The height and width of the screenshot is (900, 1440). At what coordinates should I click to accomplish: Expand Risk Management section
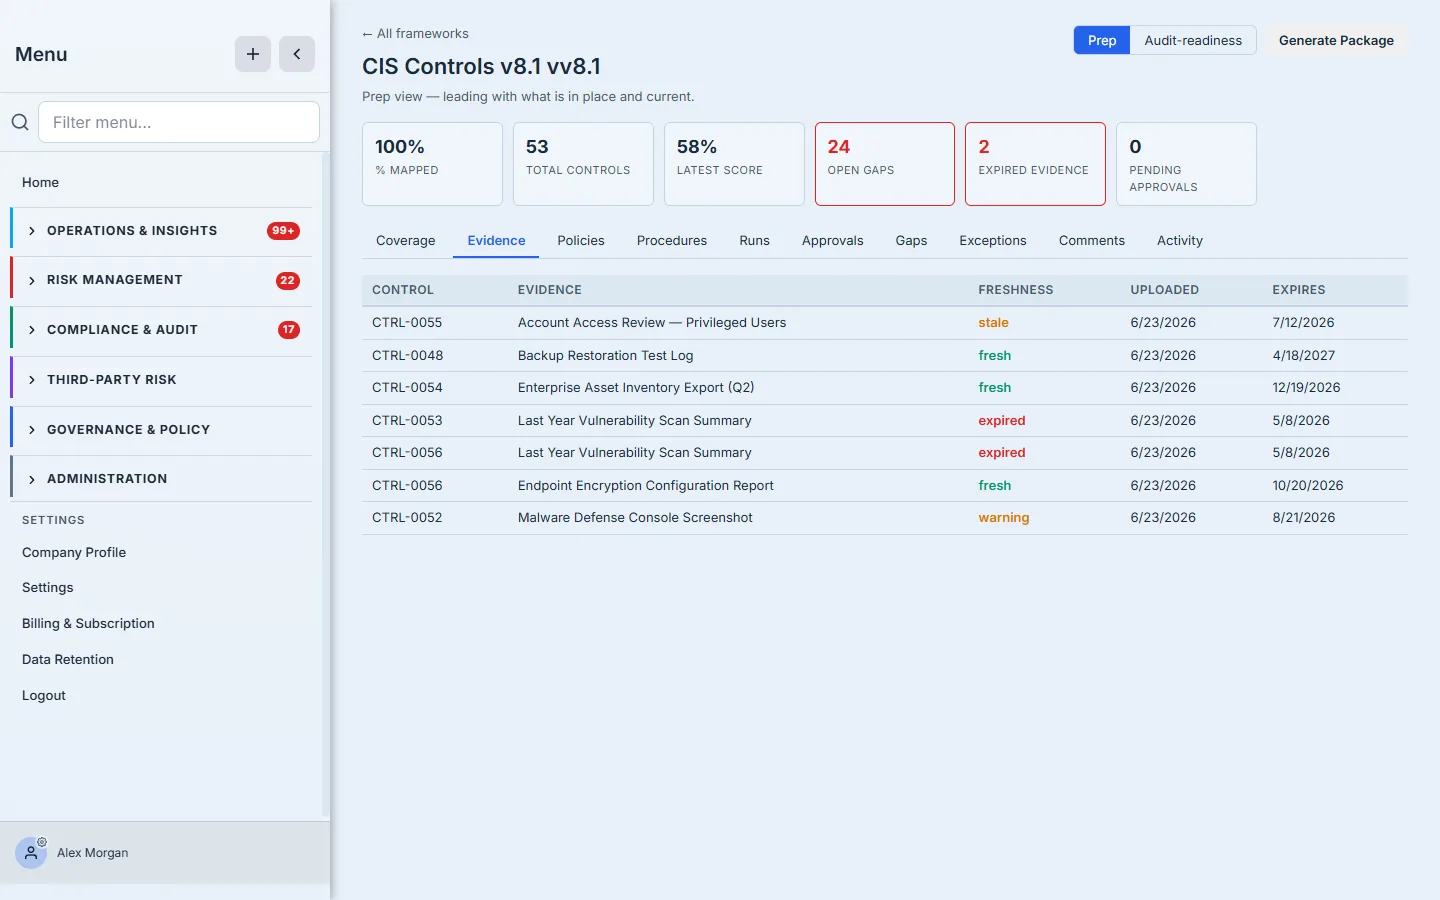161,280
